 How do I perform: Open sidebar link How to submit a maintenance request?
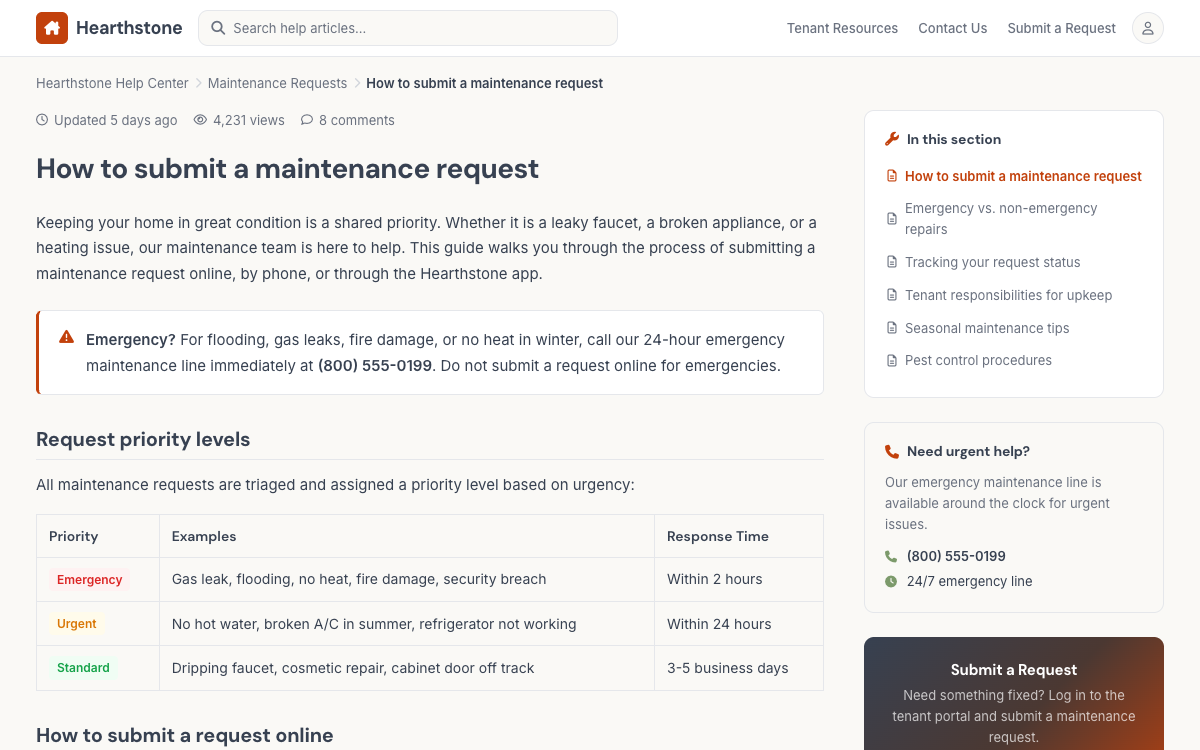(1023, 176)
